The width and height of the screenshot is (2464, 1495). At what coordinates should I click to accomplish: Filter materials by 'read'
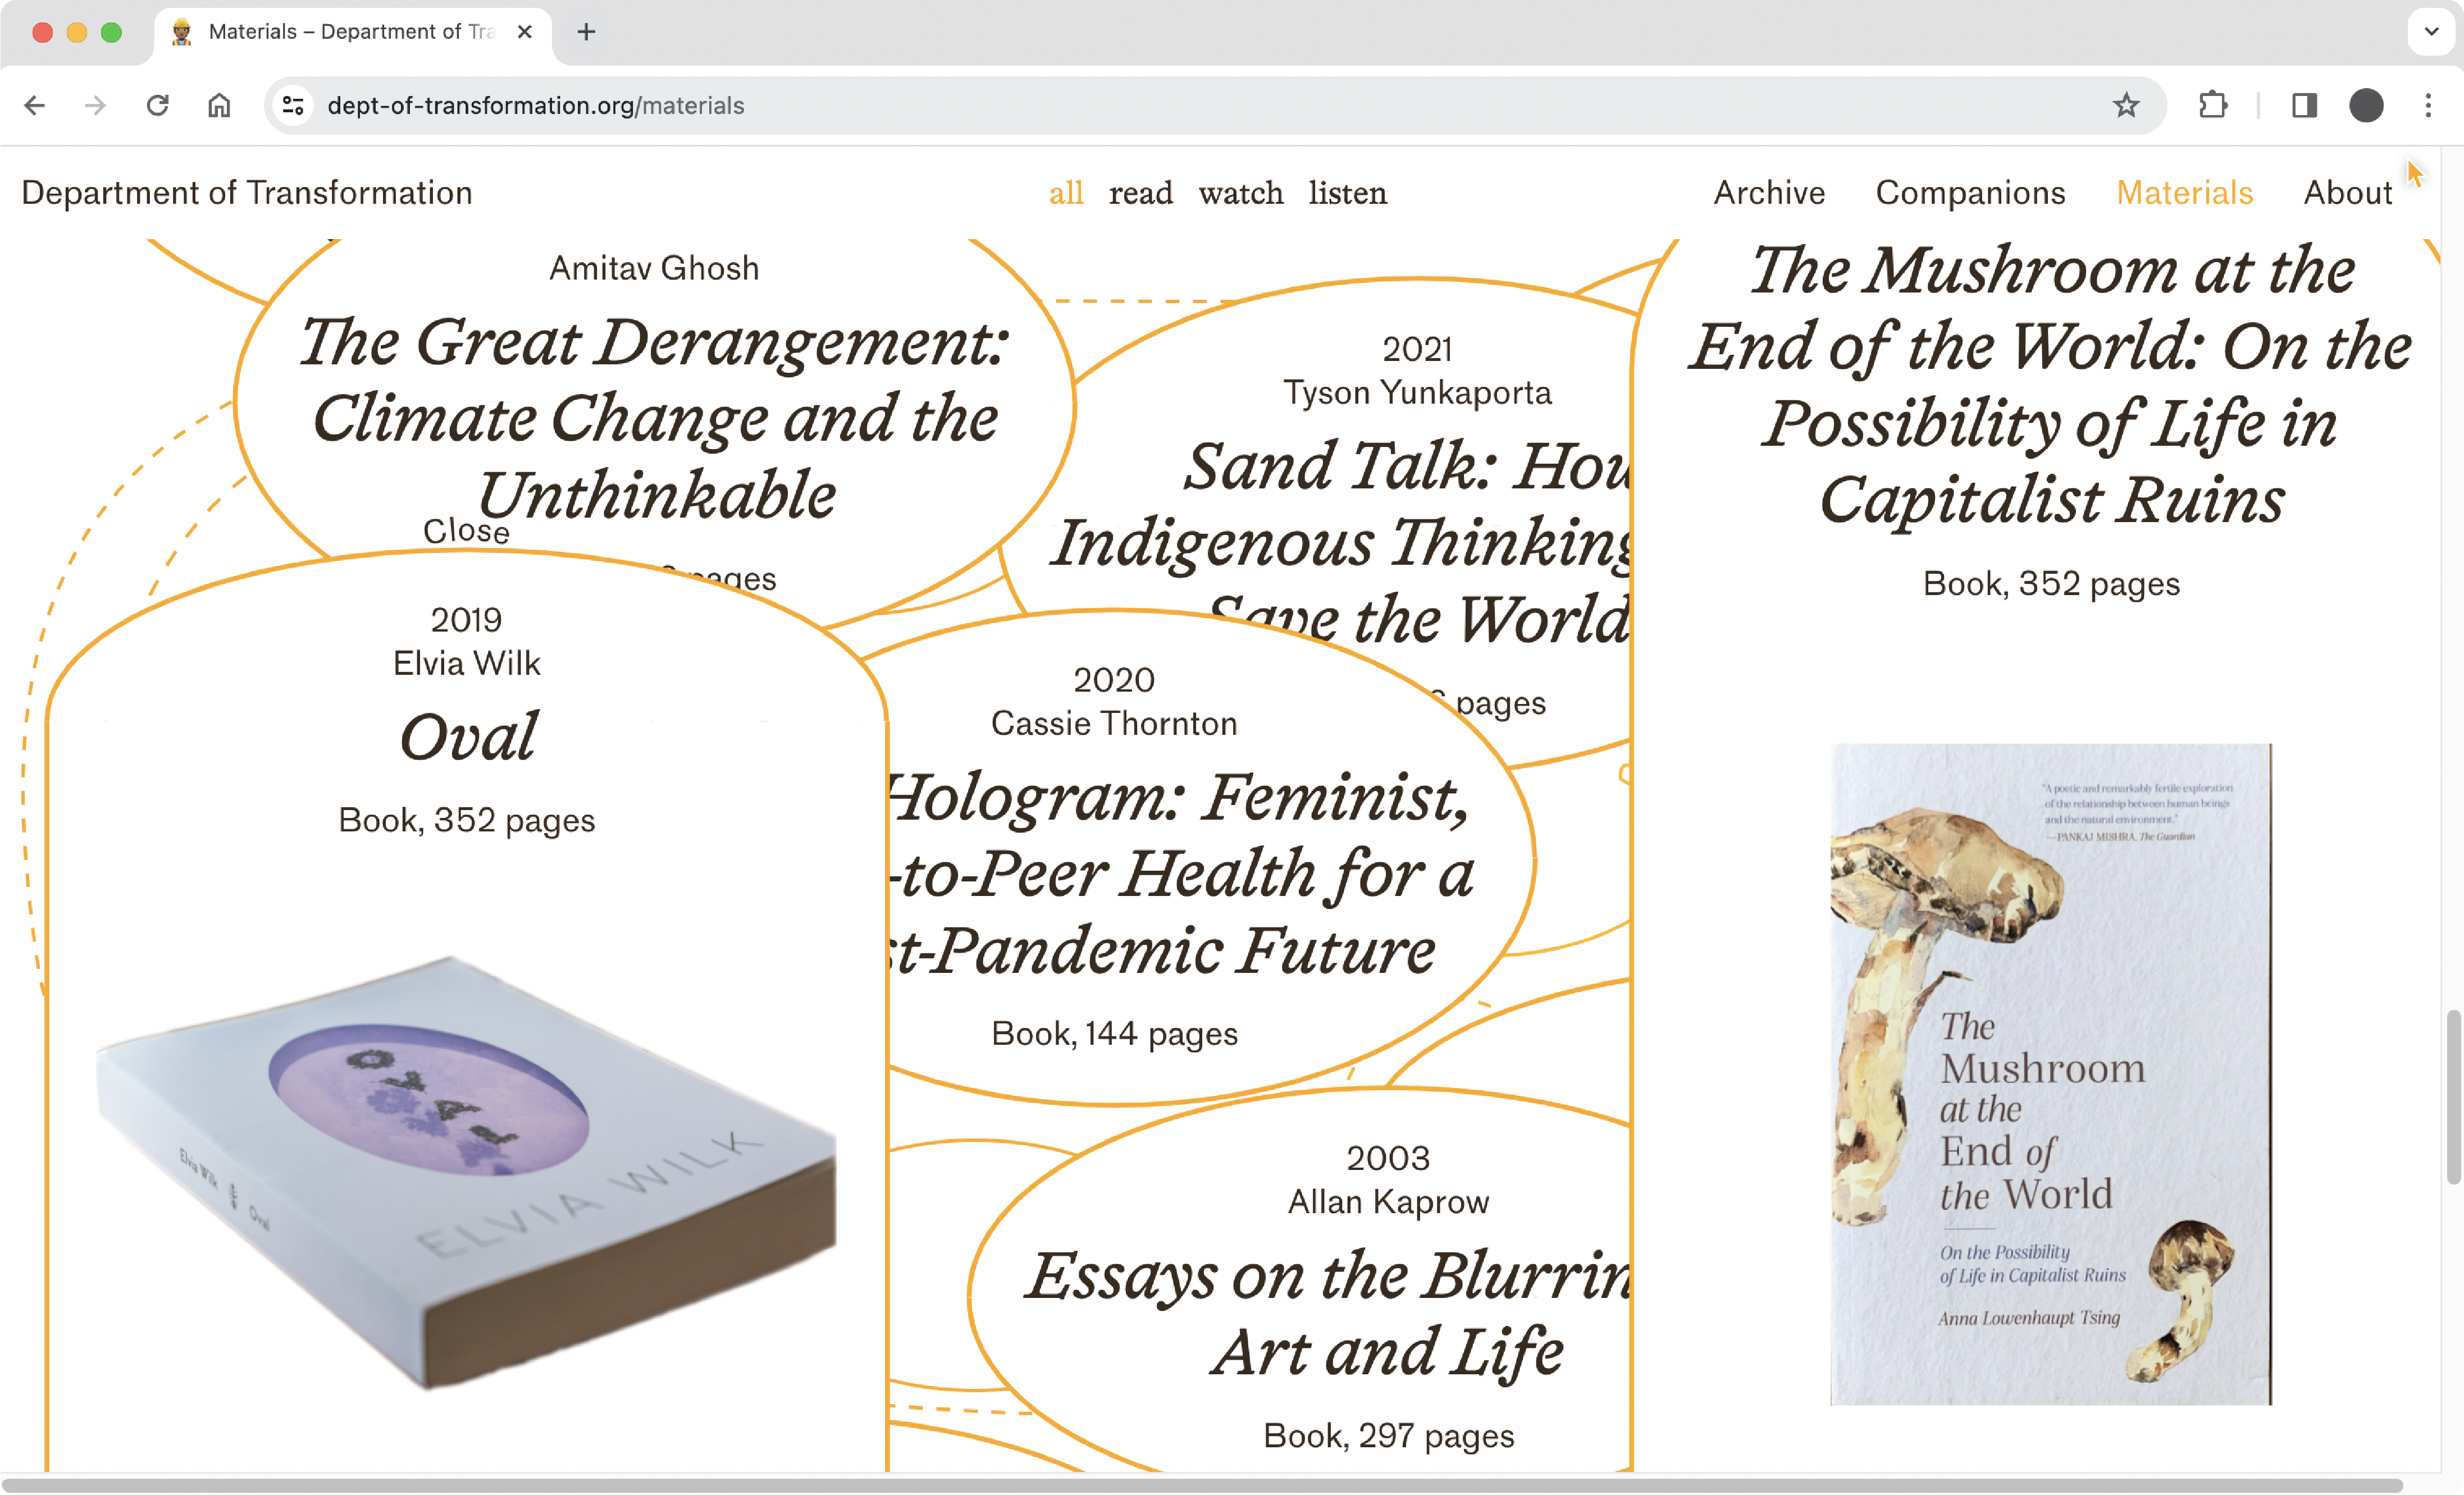1140,193
